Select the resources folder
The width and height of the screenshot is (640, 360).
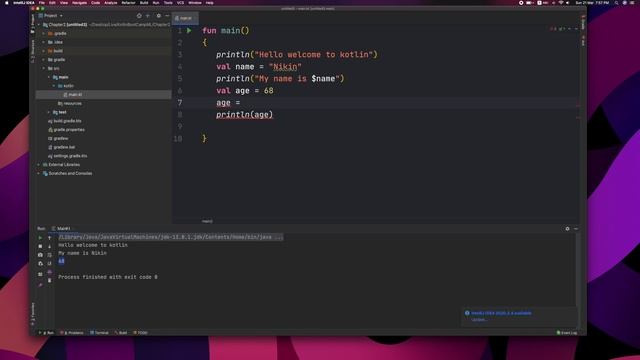[x=70, y=104]
